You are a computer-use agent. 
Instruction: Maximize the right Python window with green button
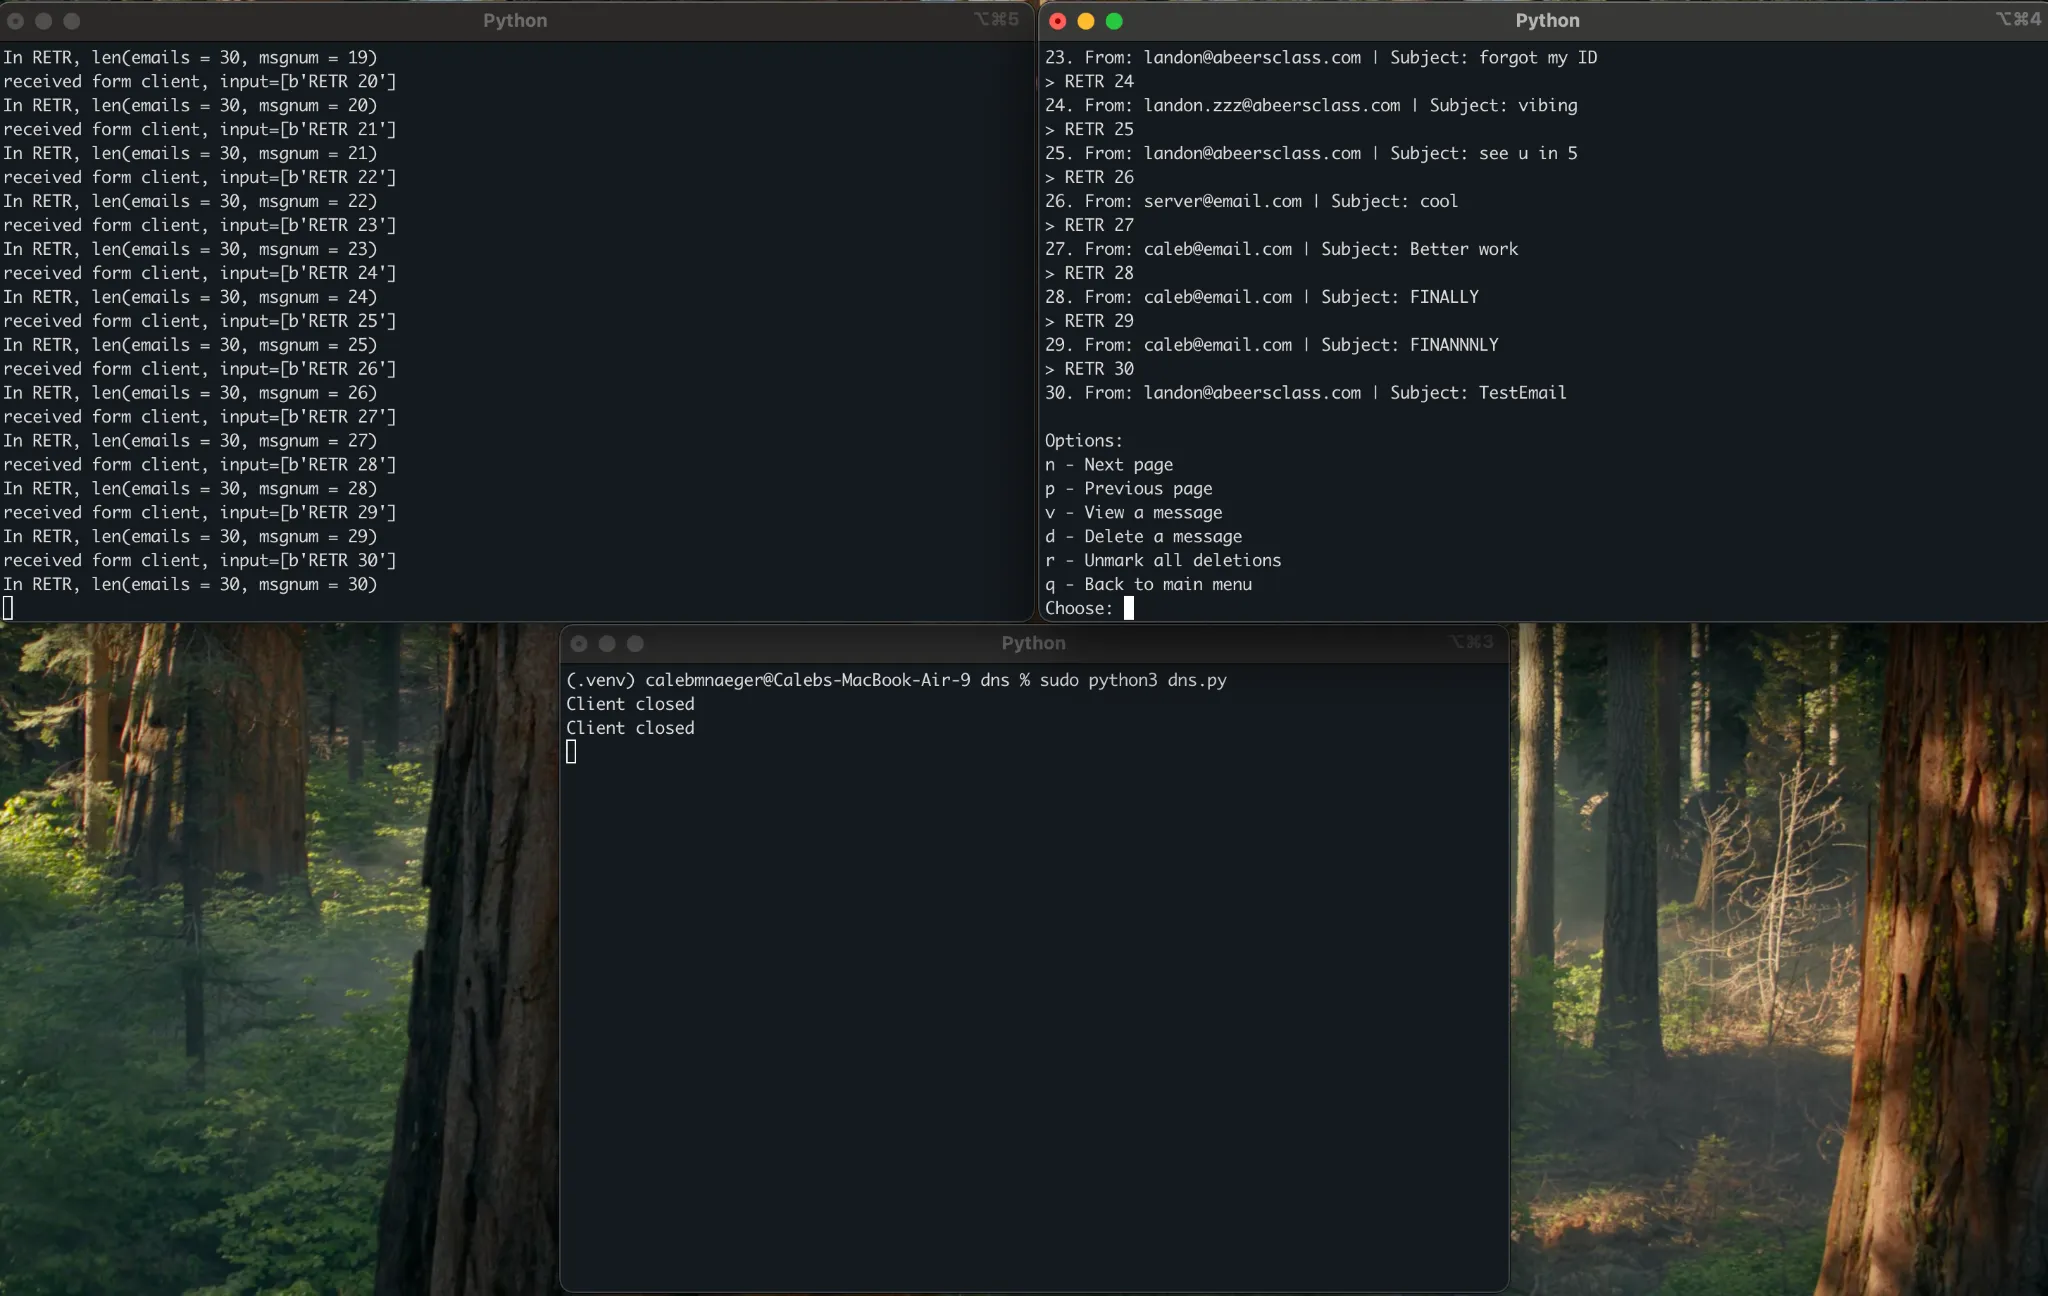tap(1114, 21)
